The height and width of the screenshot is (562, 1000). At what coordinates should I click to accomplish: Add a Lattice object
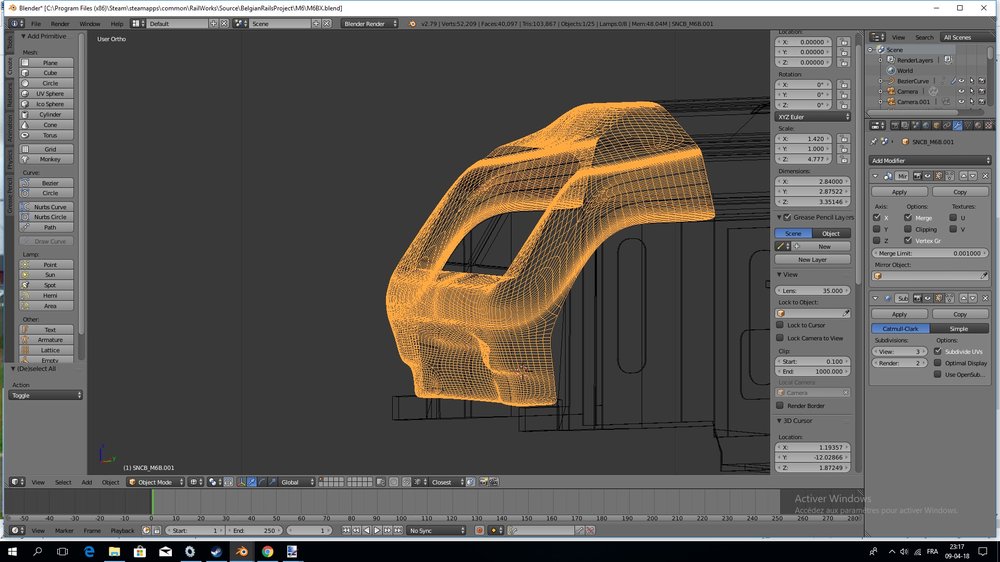click(46, 350)
